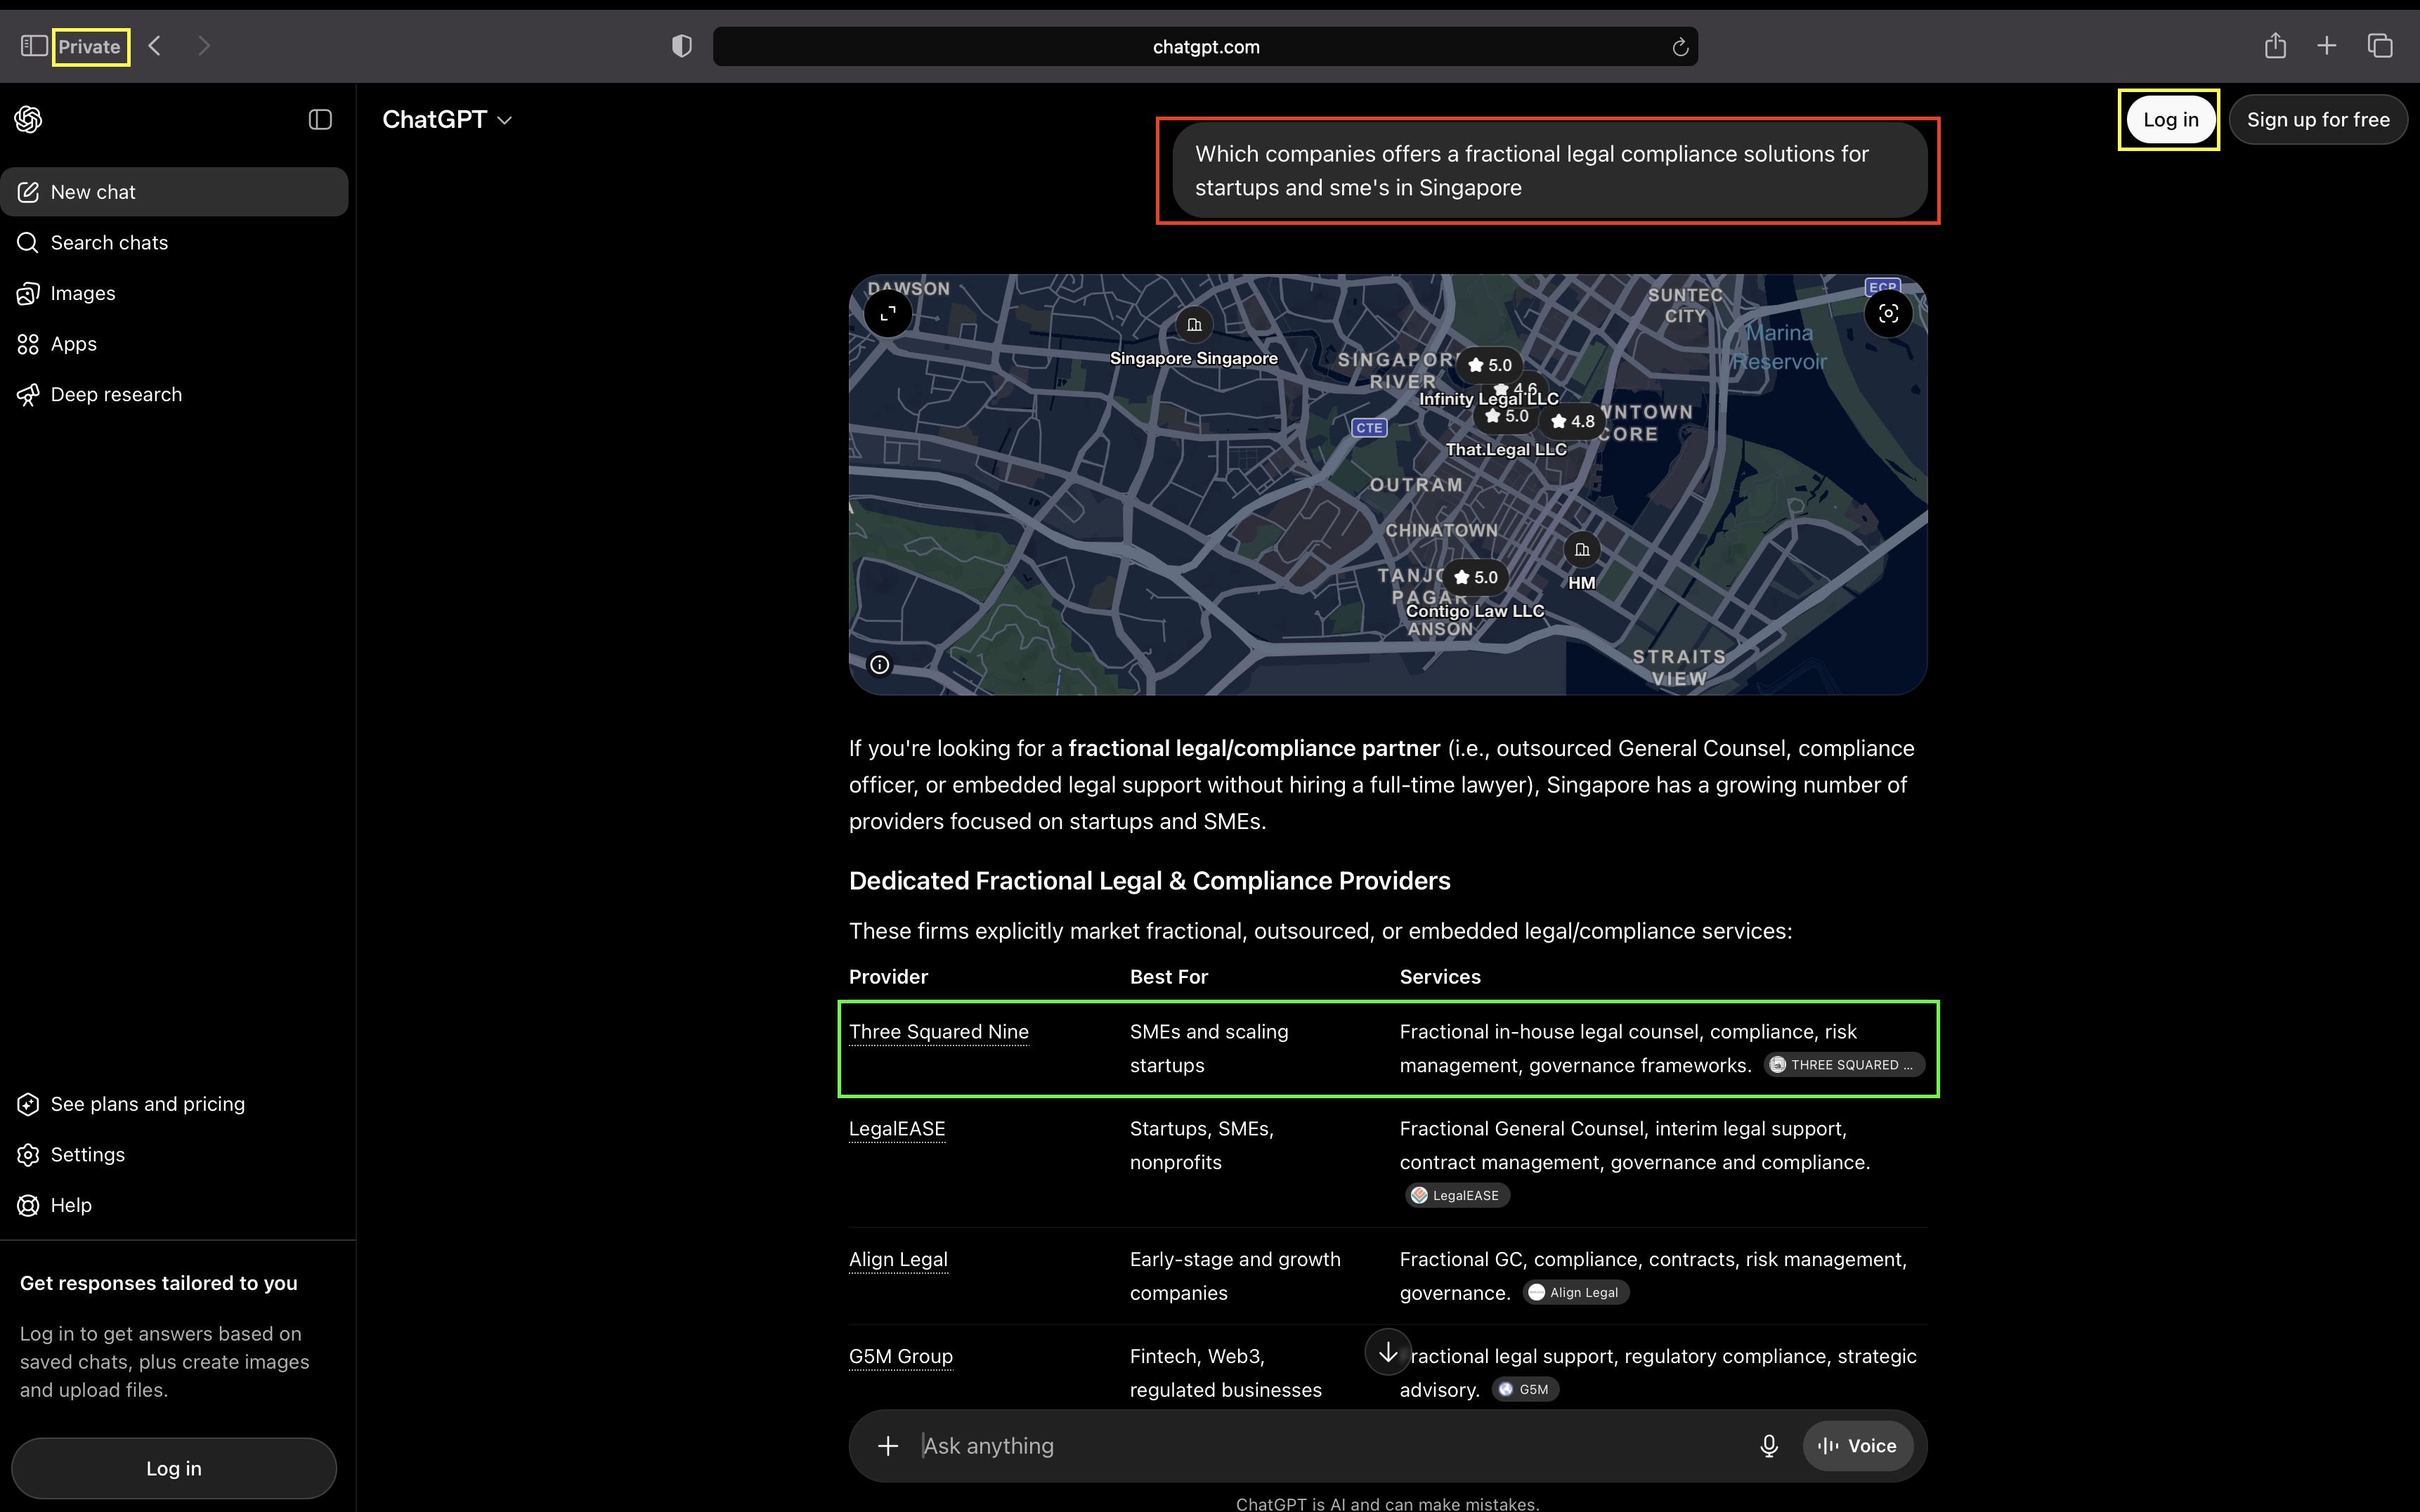Jump to bottom with down arrow button
The image size is (2420, 1512).
click(x=1388, y=1353)
